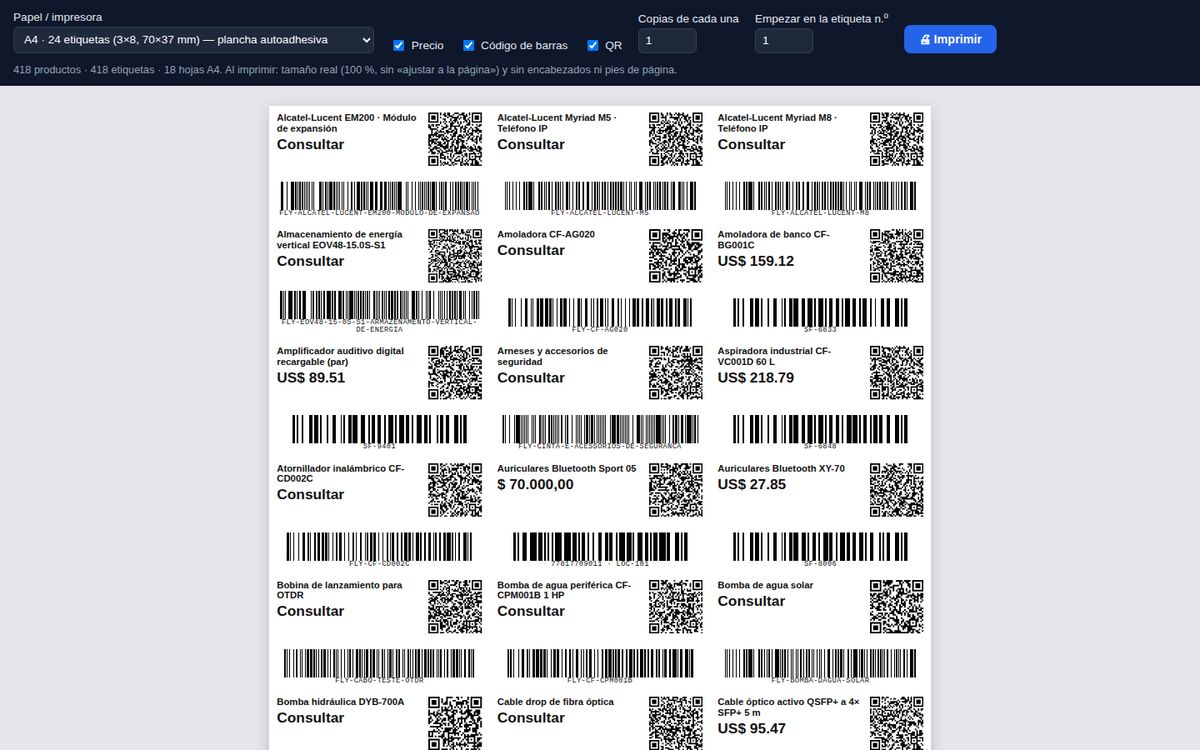The width and height of the screenshot is (1200, 750).
Task: Click QR code of Atornillador inalámbrico label
Action: pos(455,490)
